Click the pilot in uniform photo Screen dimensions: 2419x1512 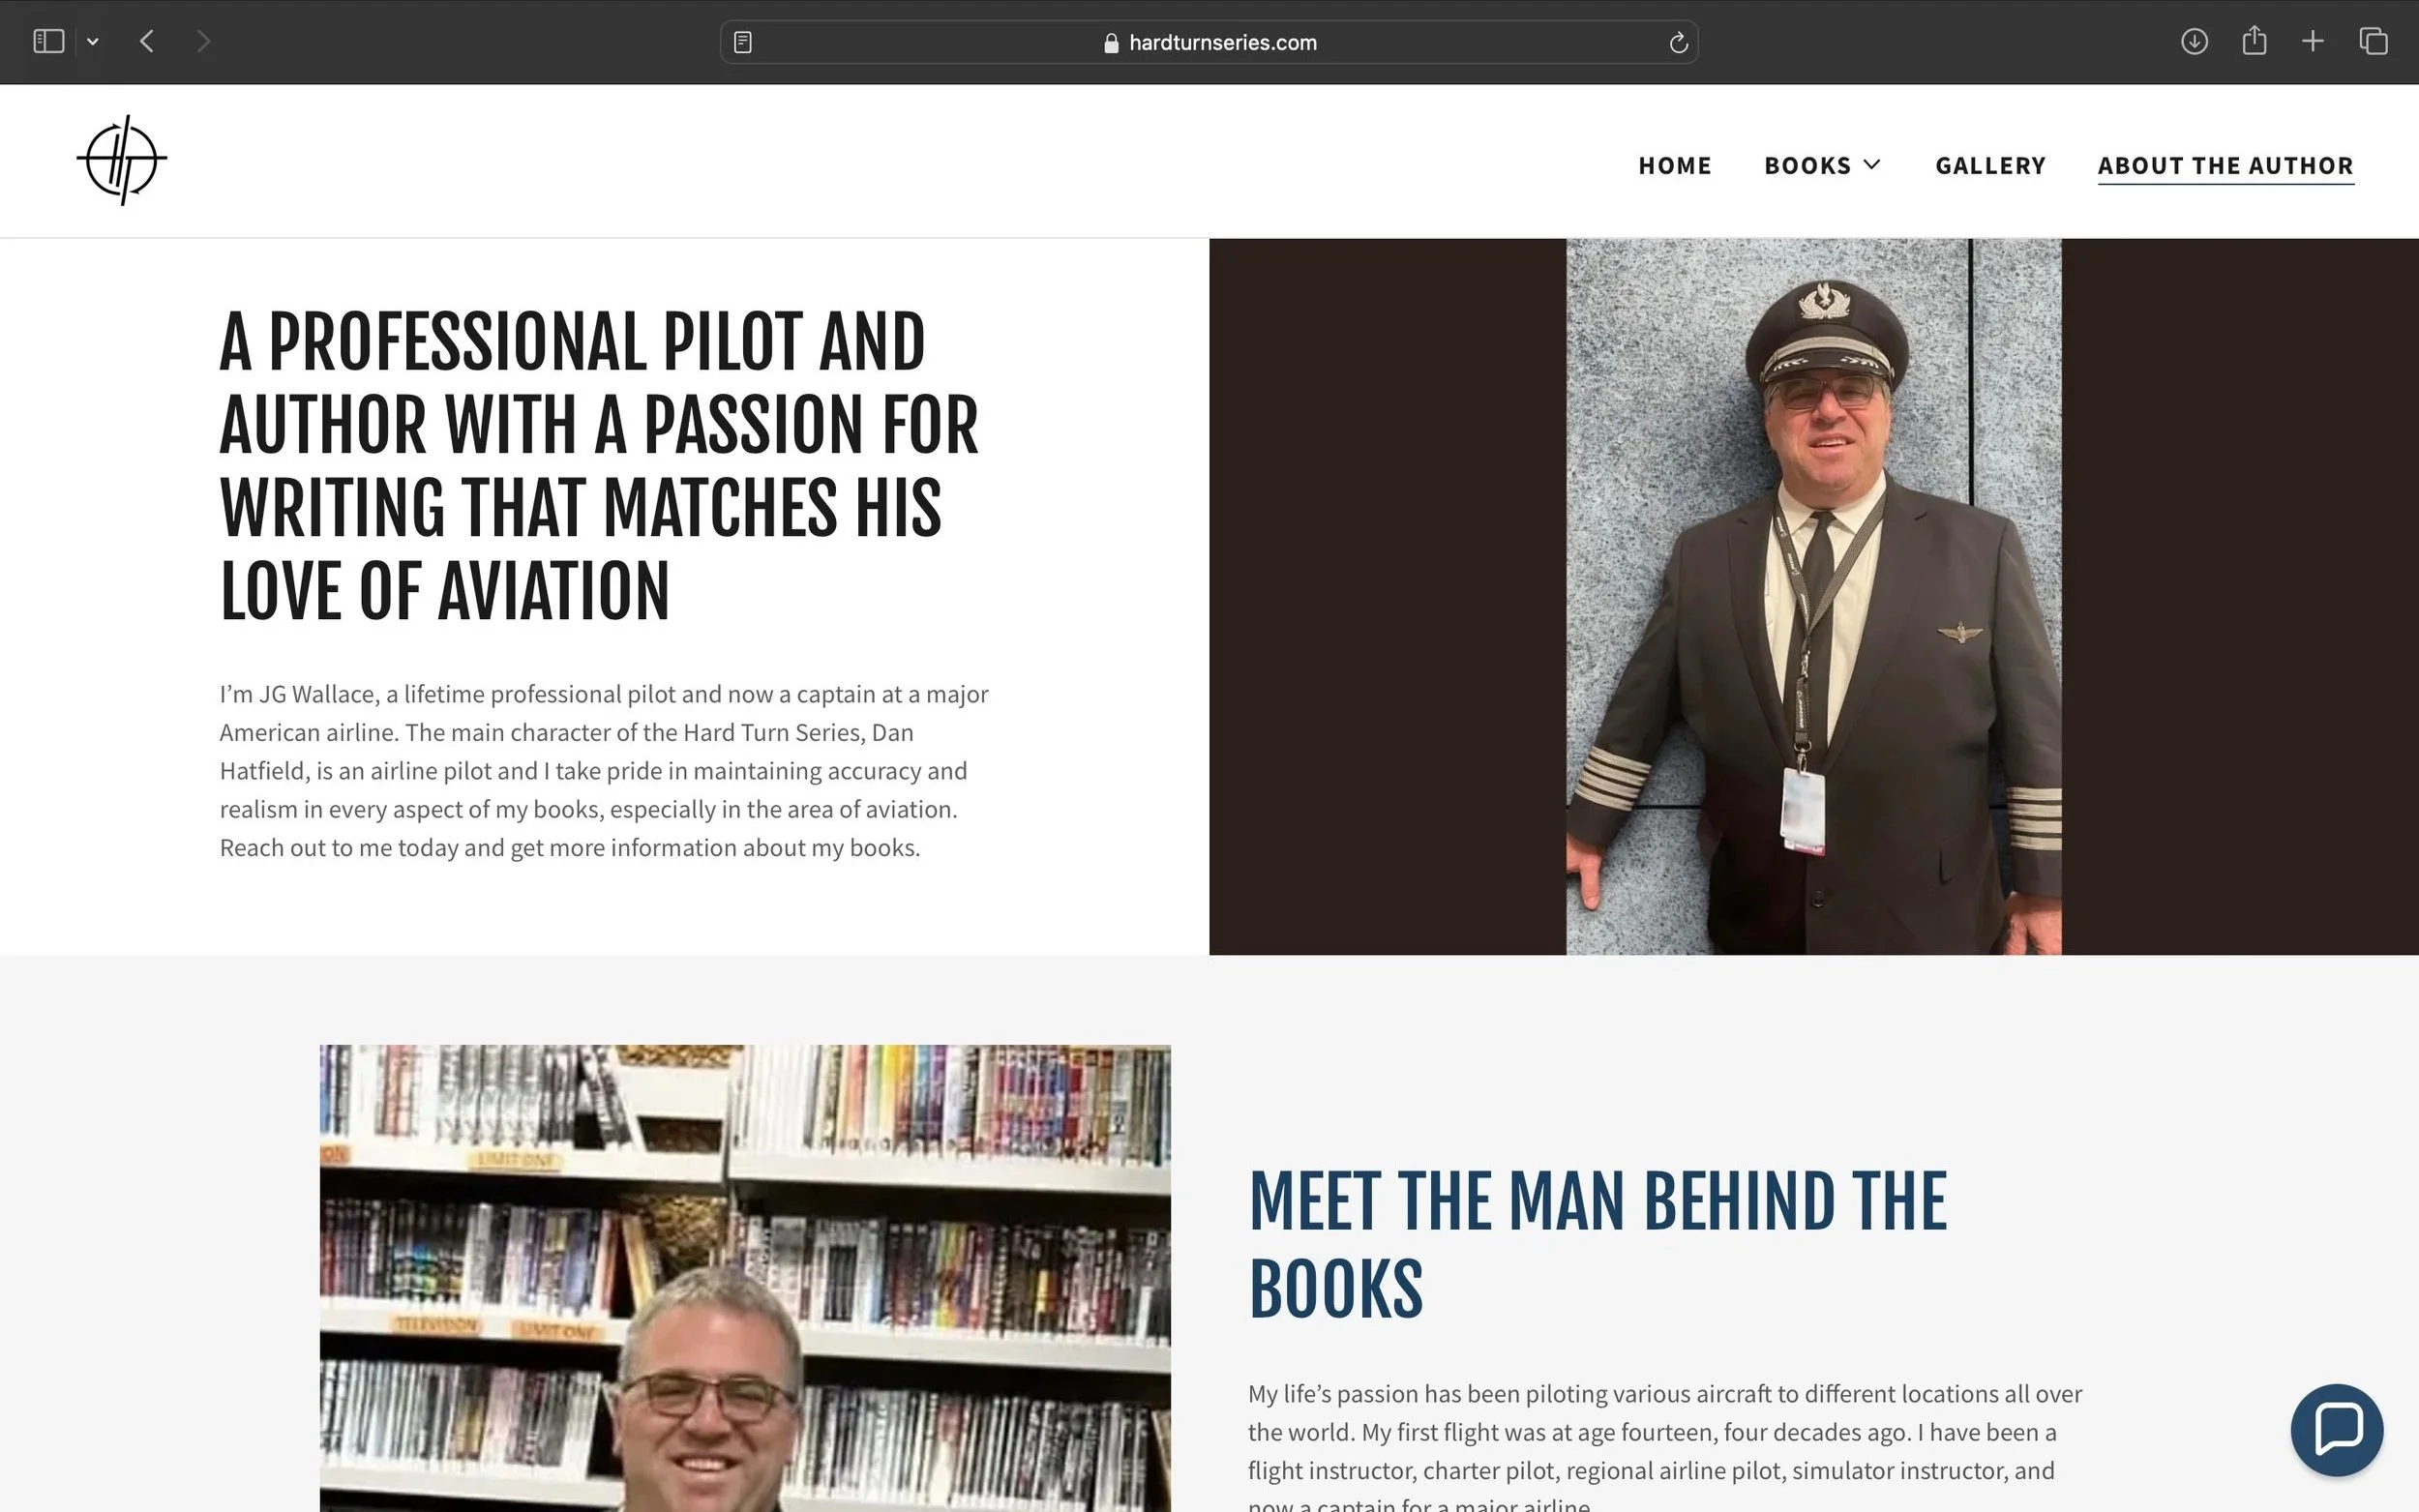[x=1813, y=596]
